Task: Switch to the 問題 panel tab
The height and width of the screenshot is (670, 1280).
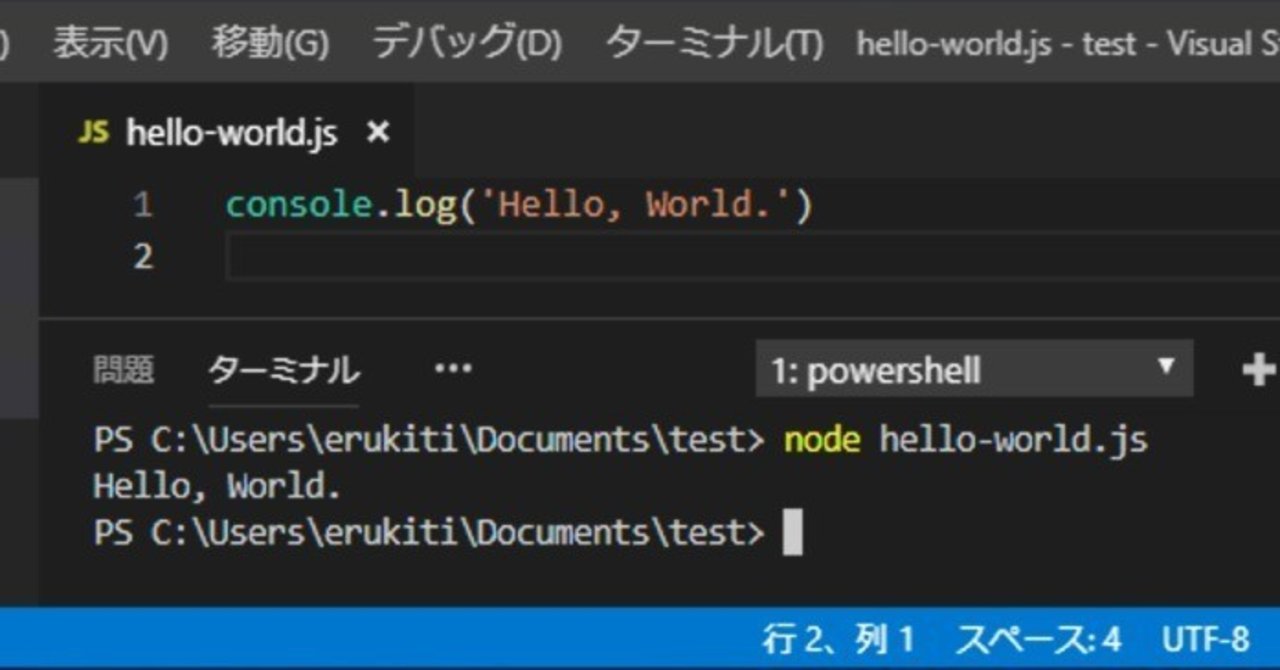Action: pos(122,369)
